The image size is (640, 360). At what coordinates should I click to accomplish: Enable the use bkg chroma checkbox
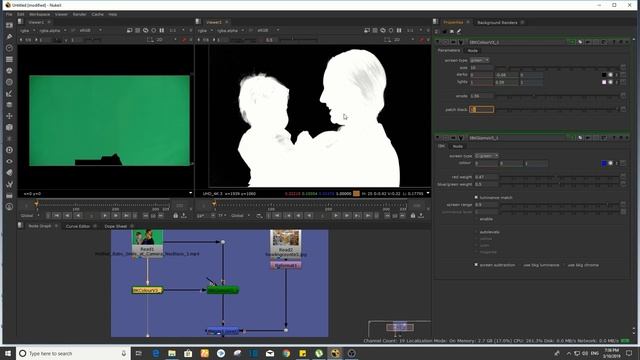coord(564,265)
